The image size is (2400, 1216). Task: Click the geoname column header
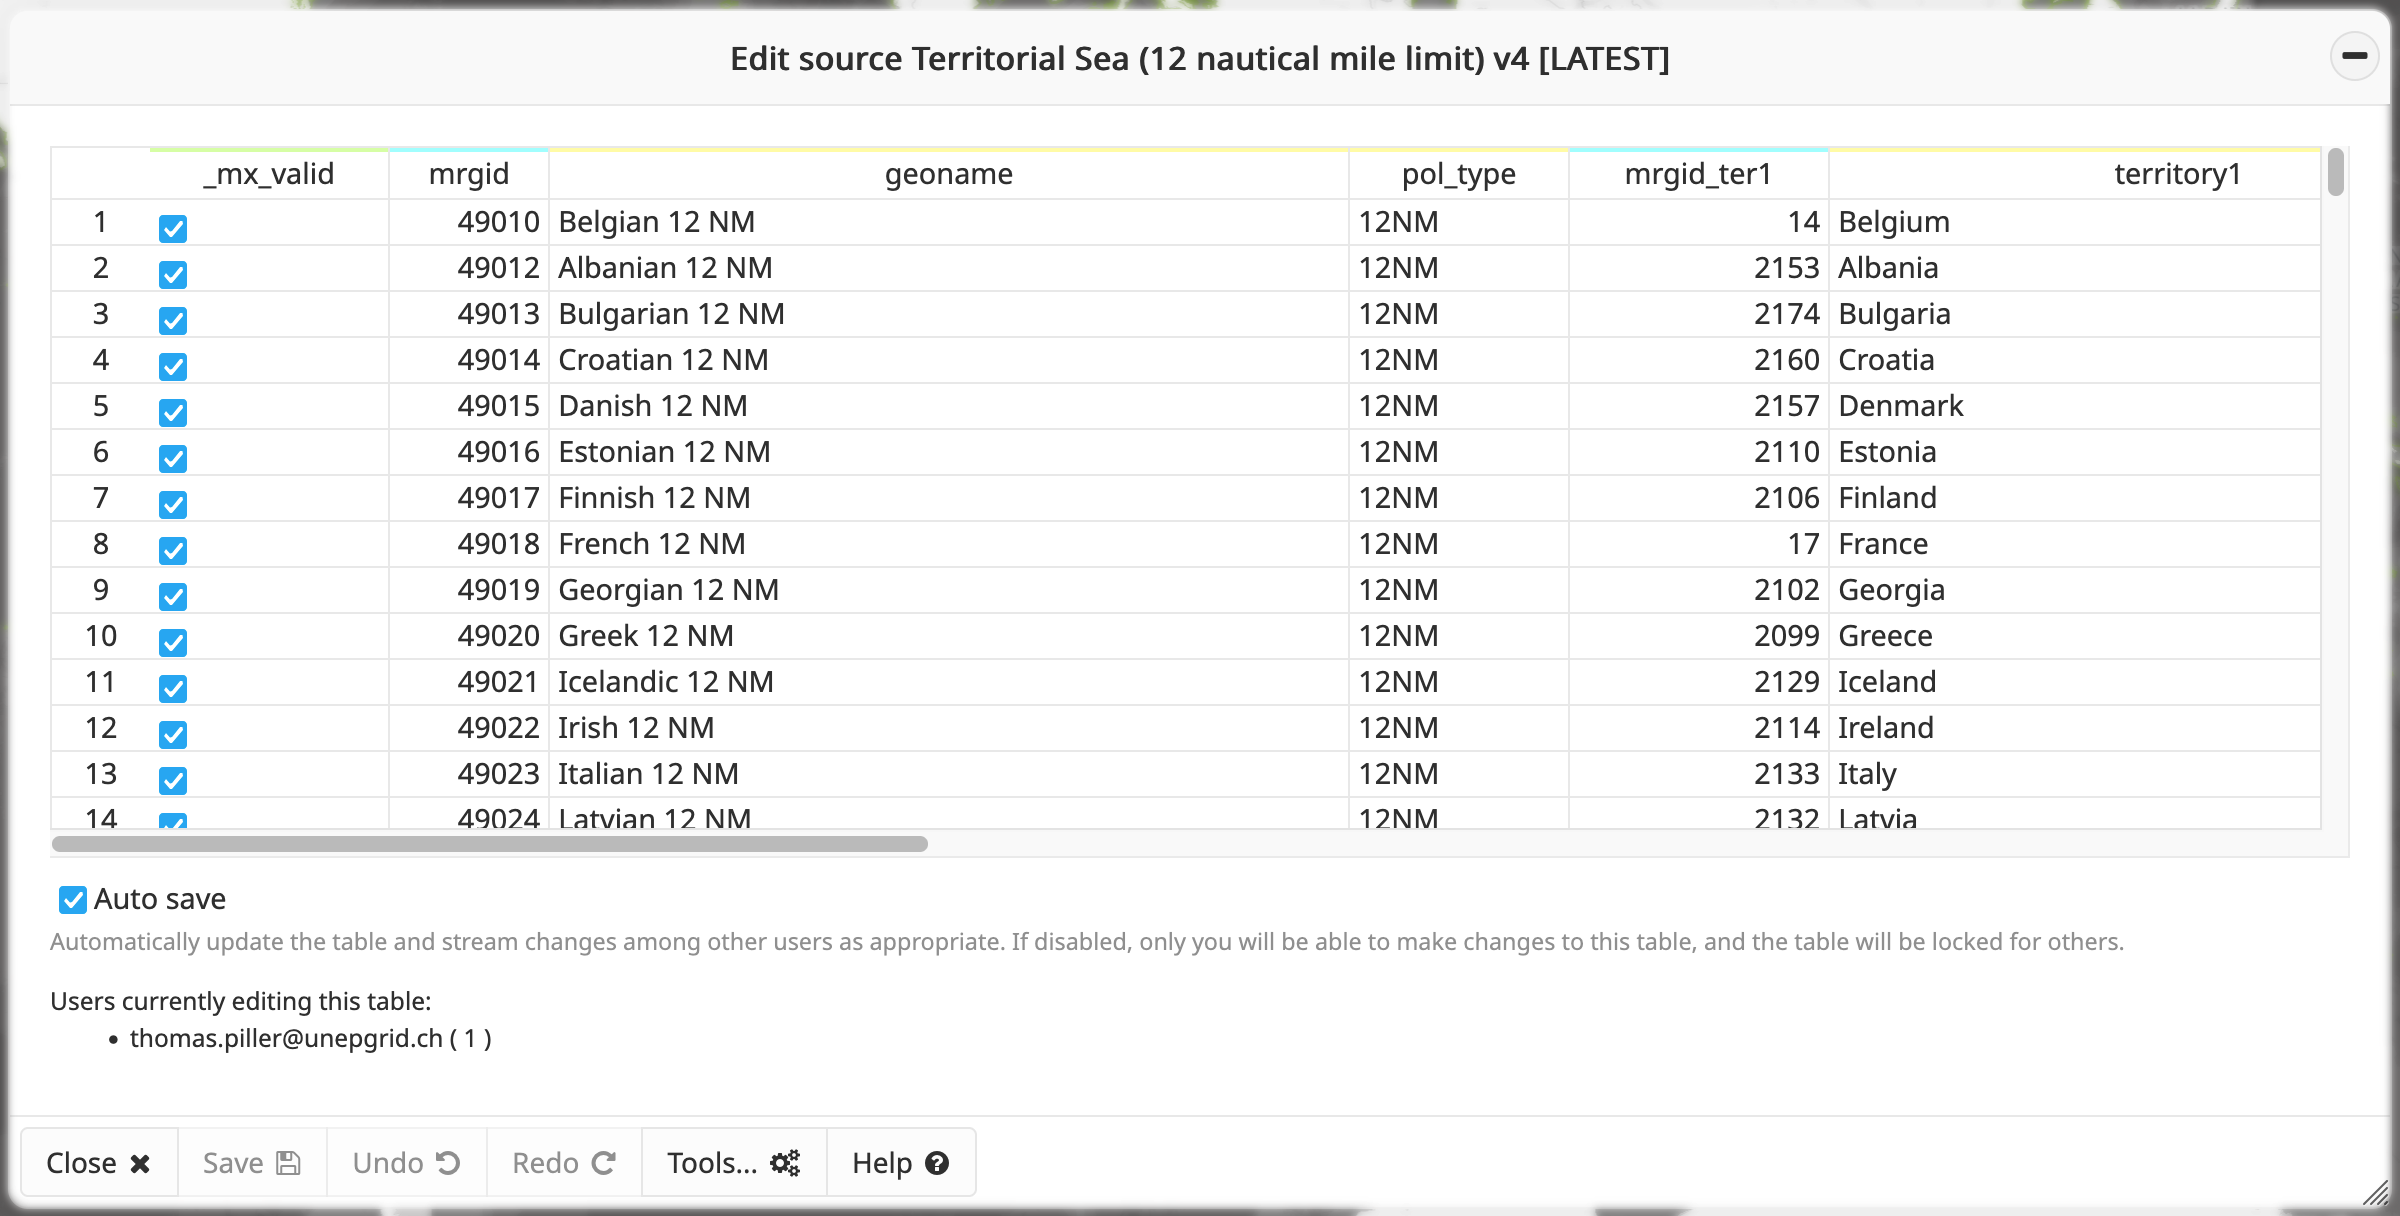[948, 175]
